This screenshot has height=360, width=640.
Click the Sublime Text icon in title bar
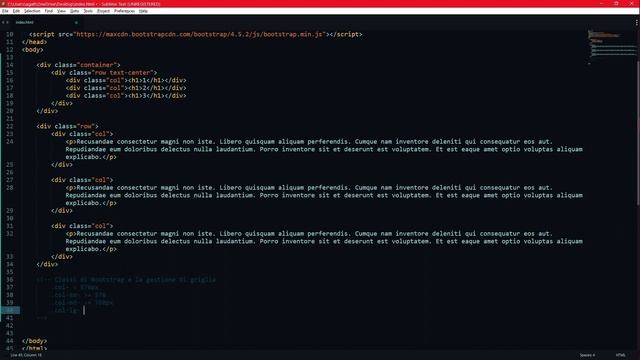tap(3, 4)
